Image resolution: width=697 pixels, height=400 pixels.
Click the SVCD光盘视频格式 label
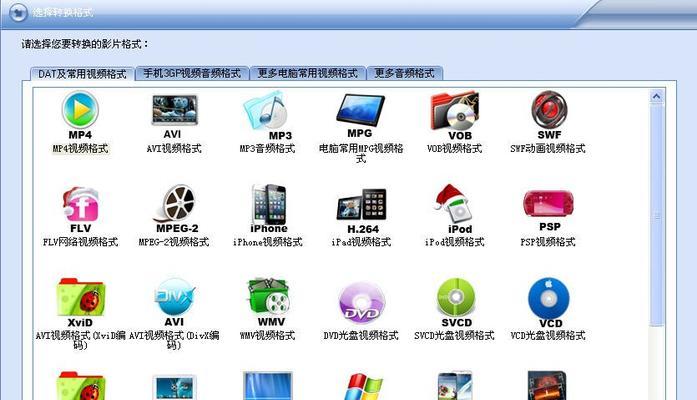[454, 335]
